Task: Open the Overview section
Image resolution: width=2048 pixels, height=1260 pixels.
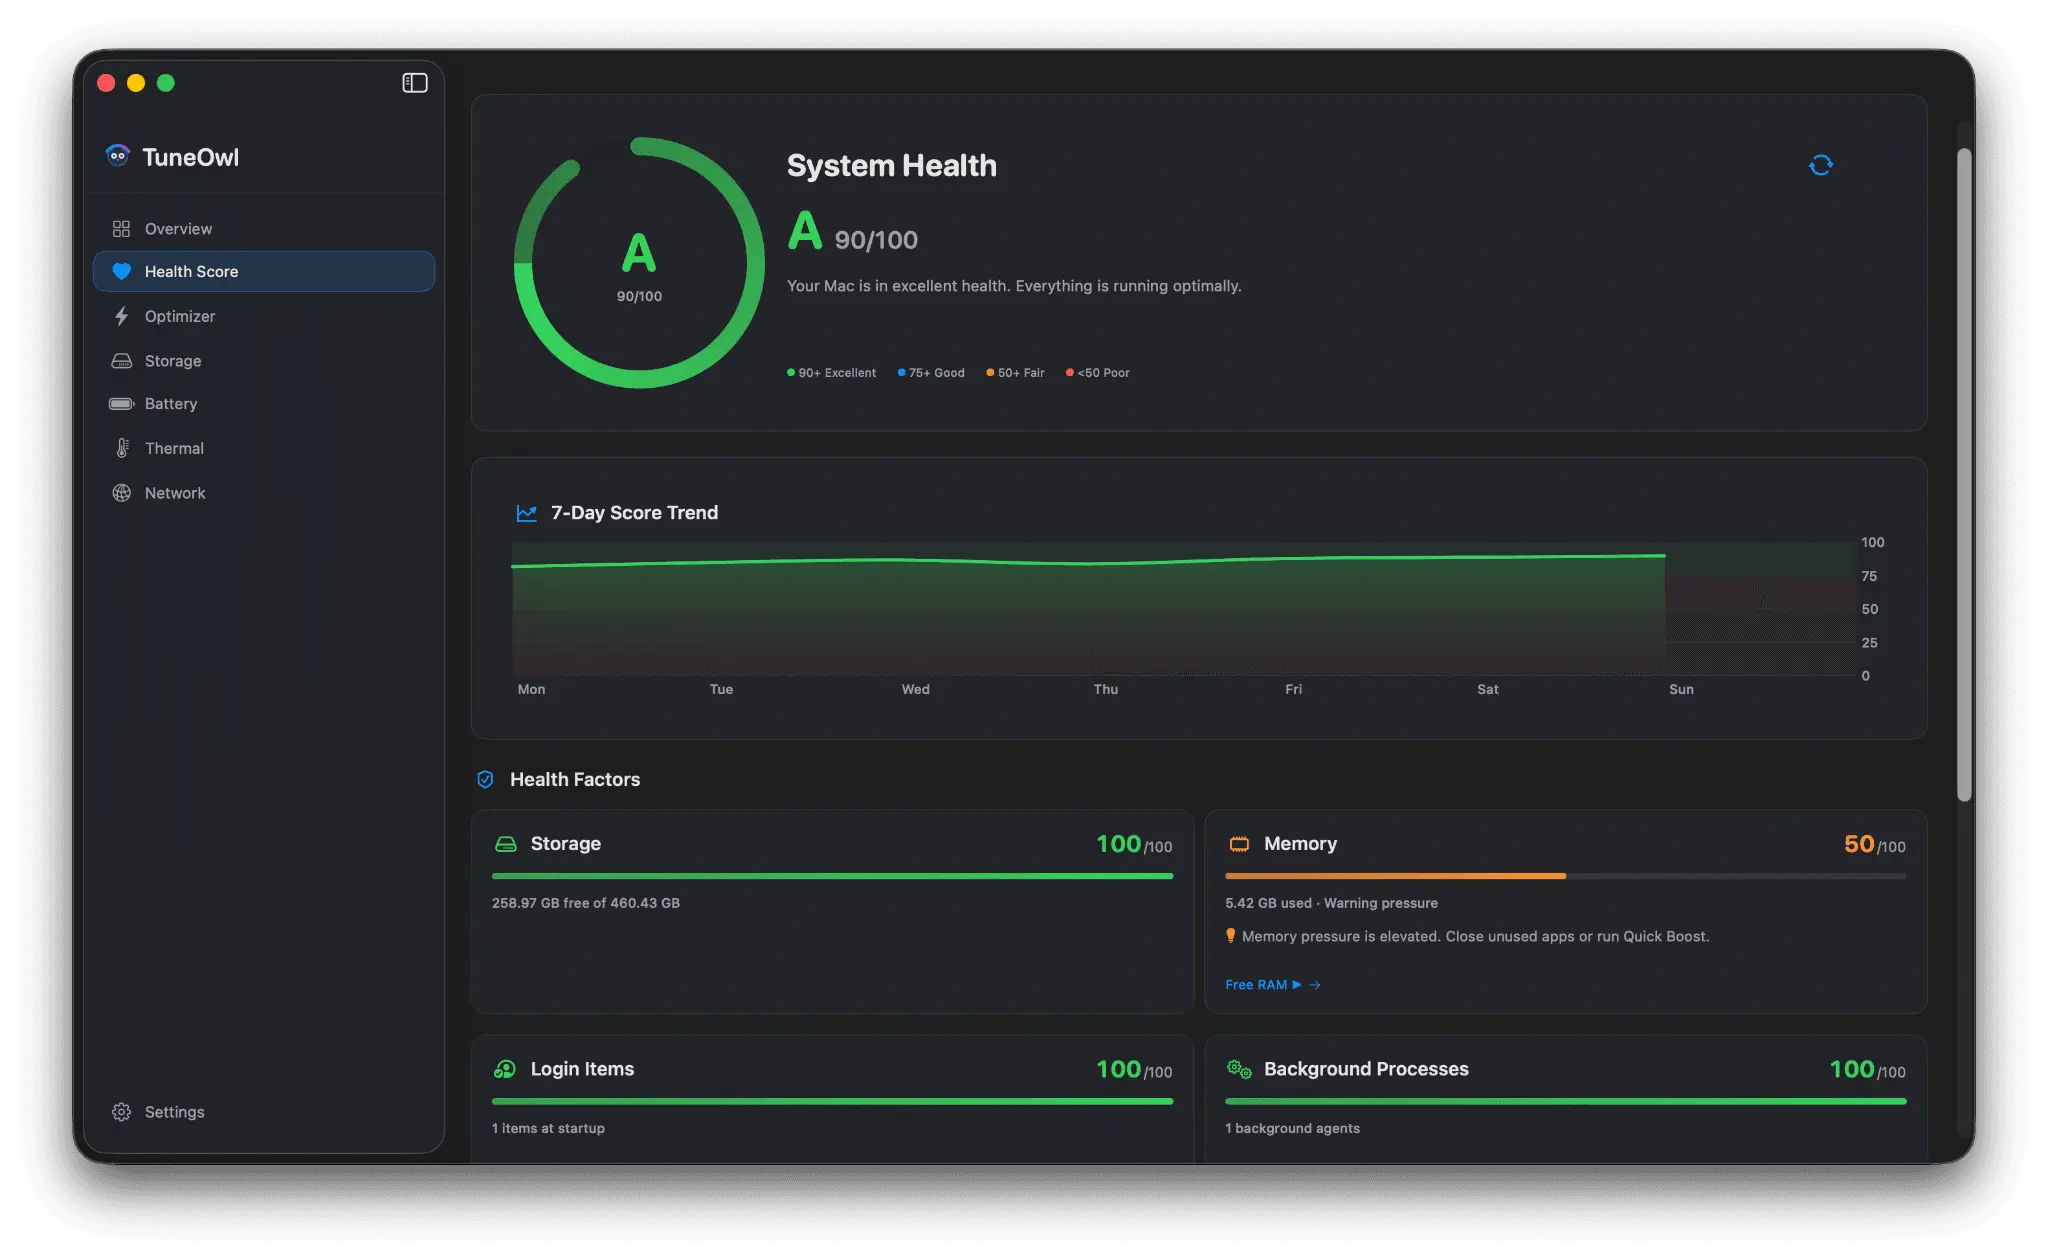Action: point(264,229)
